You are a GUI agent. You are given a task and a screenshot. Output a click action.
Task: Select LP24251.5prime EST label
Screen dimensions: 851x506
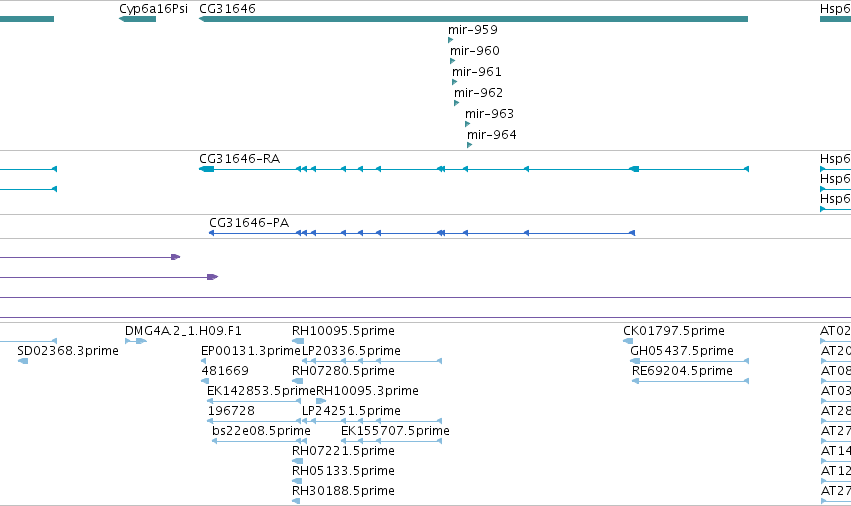tap(351, 411)
